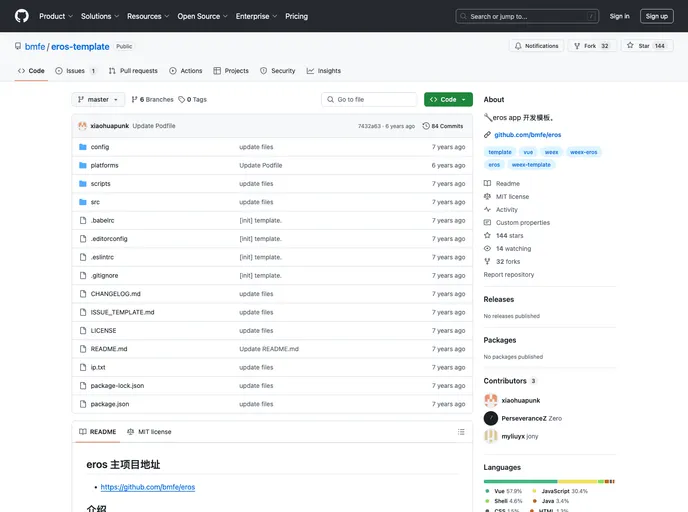This screenshot has height=512, width=688.
Task: Click the link icon beside github.com/bmfe/eros
Action: (487, 135)
